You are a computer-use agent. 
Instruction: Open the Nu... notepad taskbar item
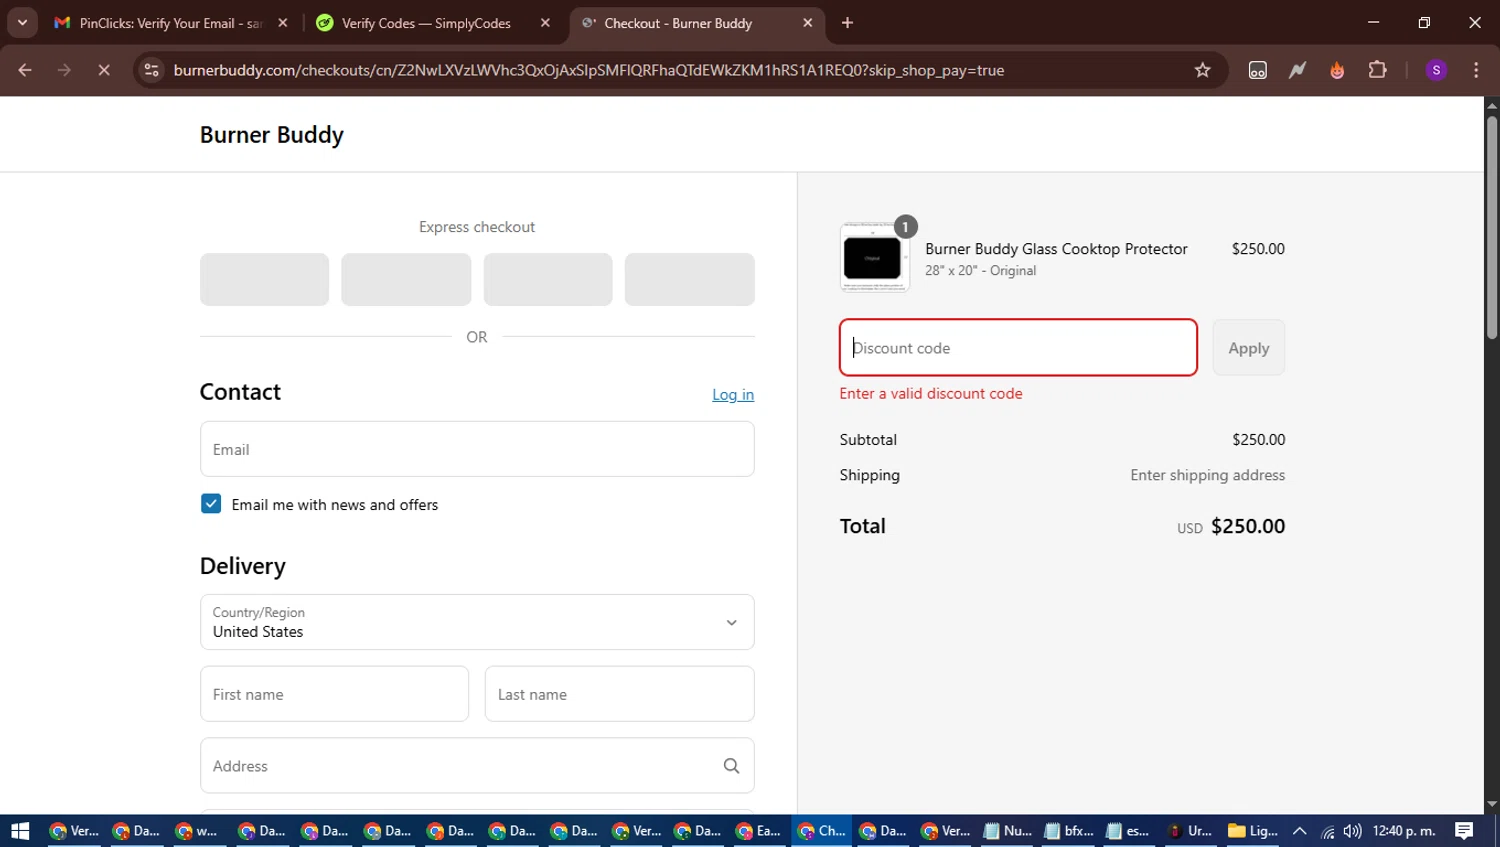(x=1007, y=831)
